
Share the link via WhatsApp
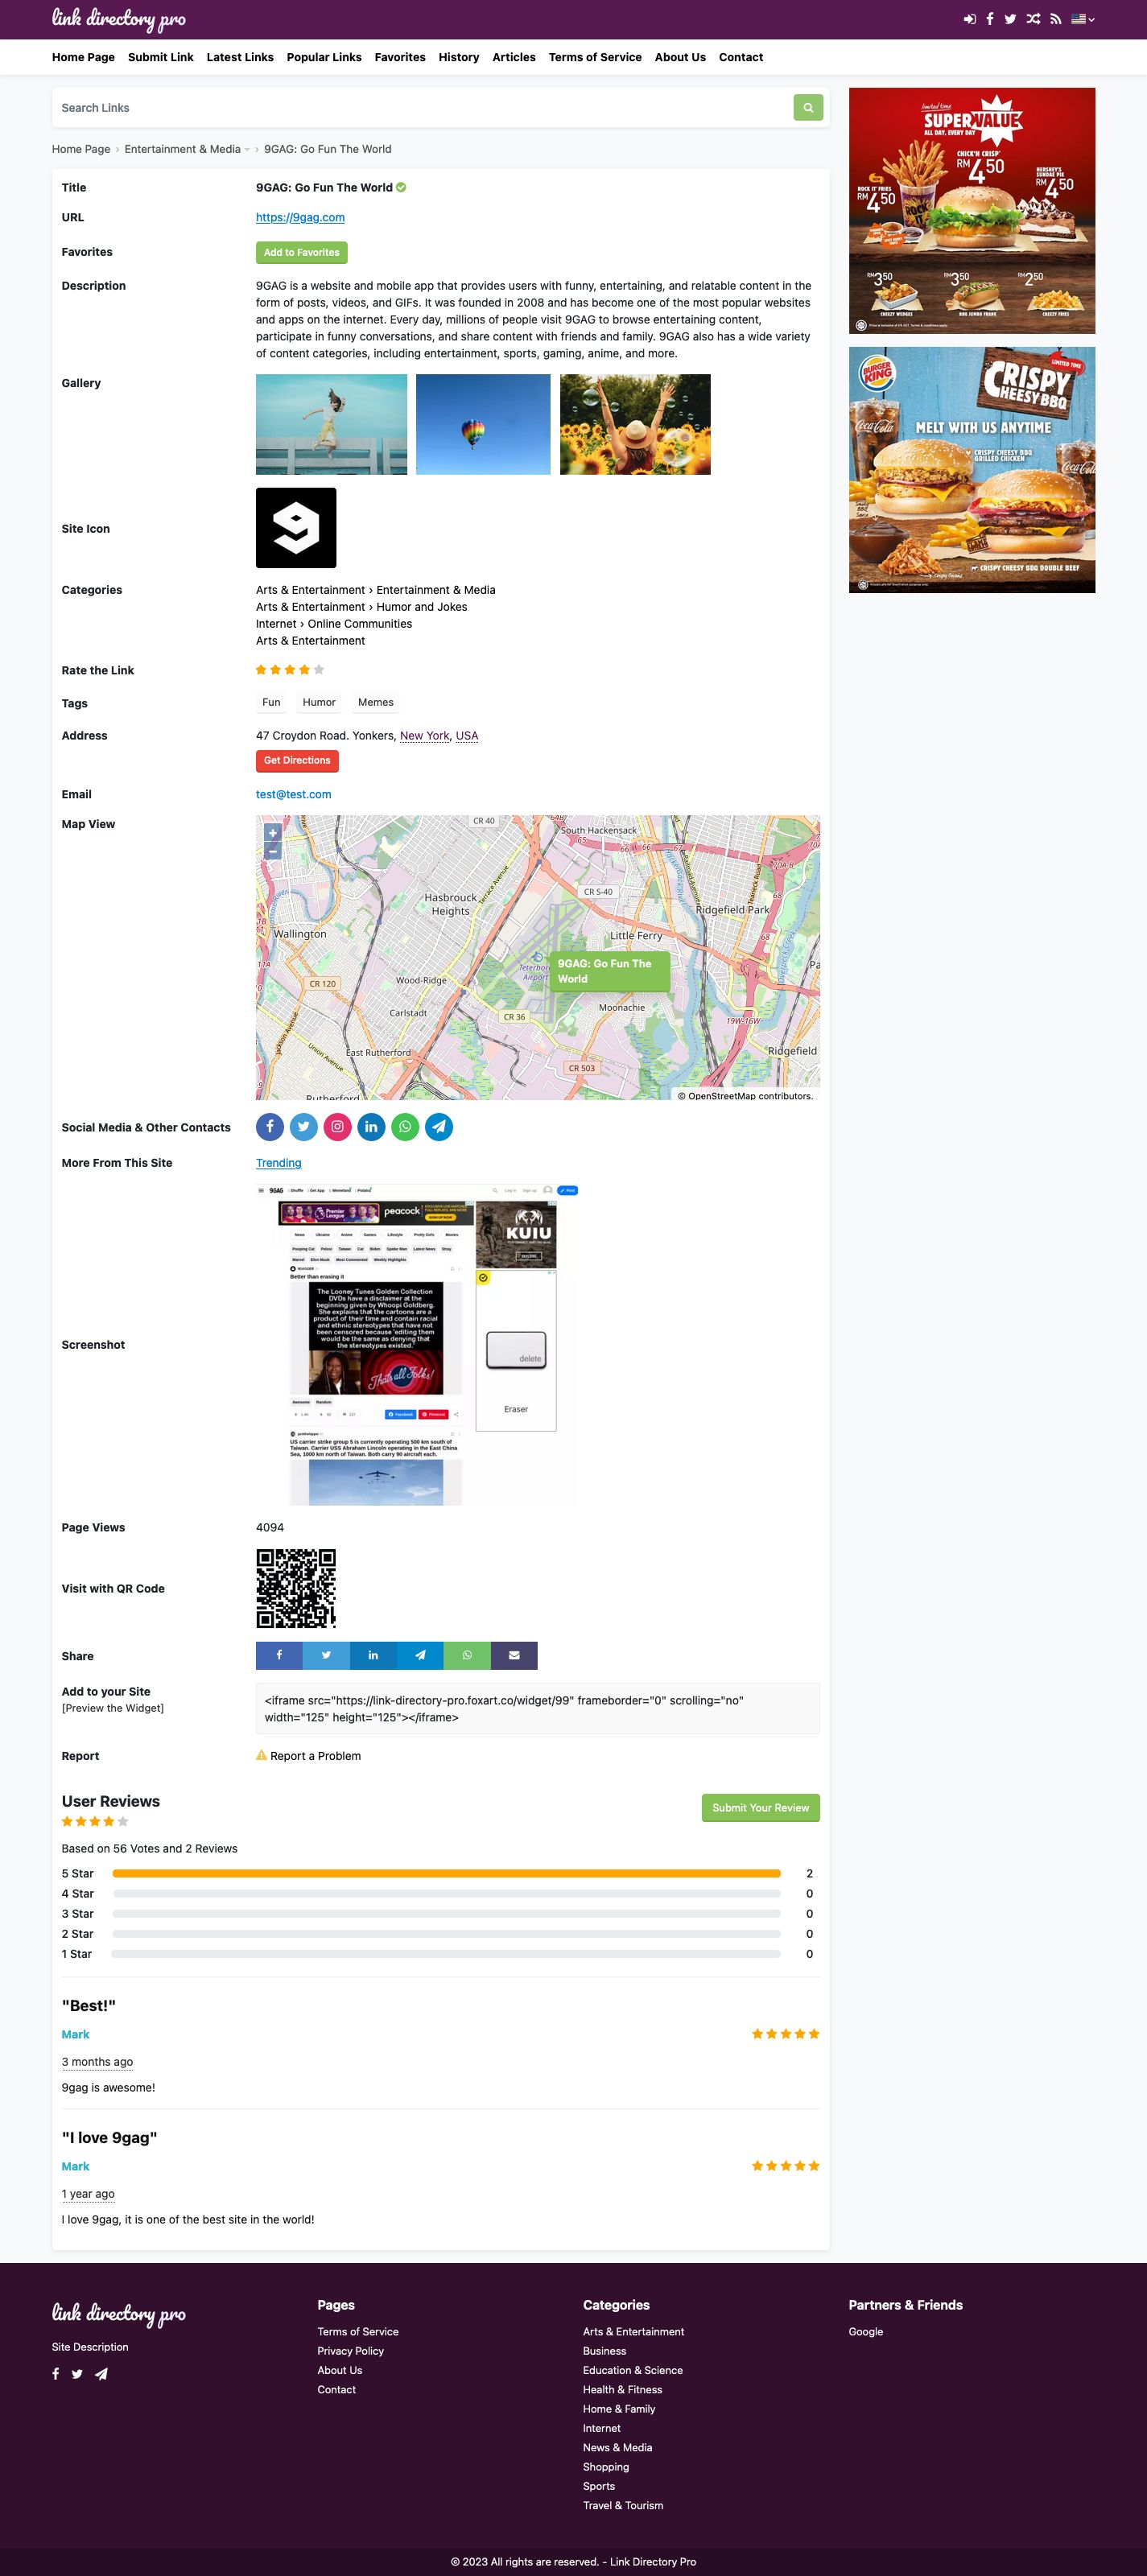(x=467, y=1655)
